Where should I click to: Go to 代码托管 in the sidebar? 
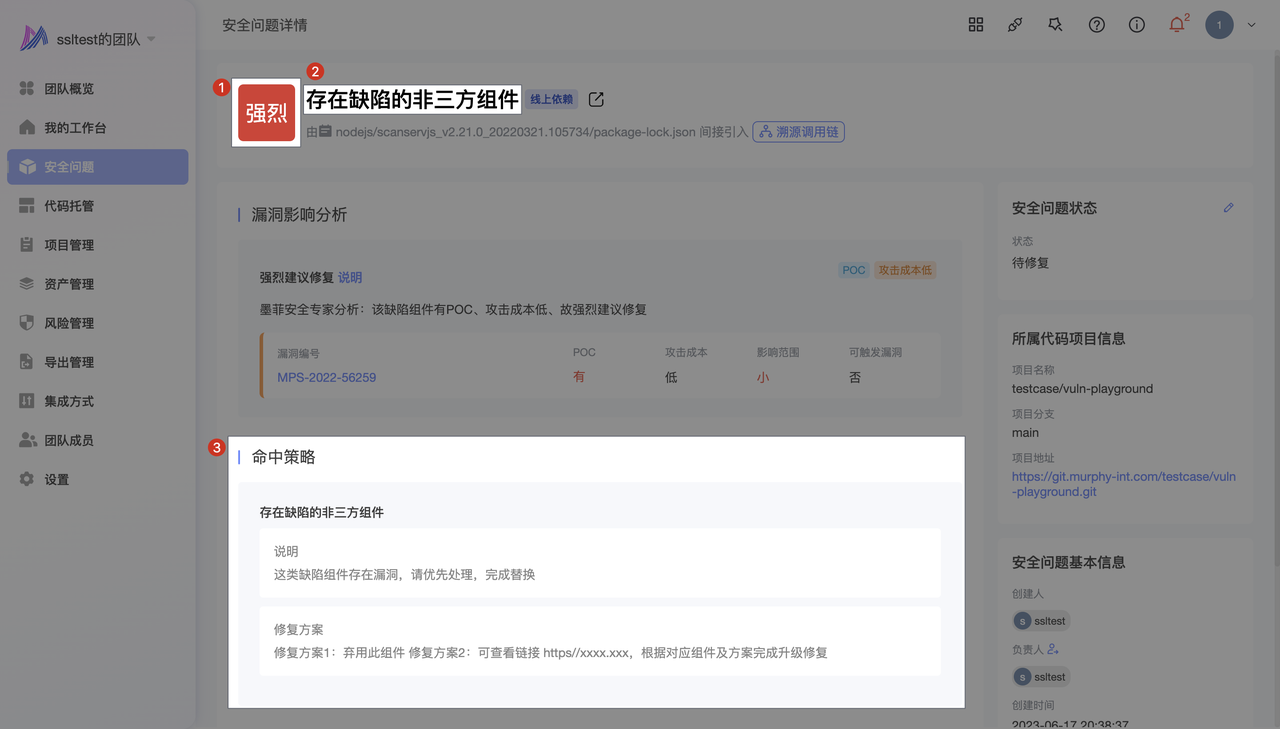point(69,206)
